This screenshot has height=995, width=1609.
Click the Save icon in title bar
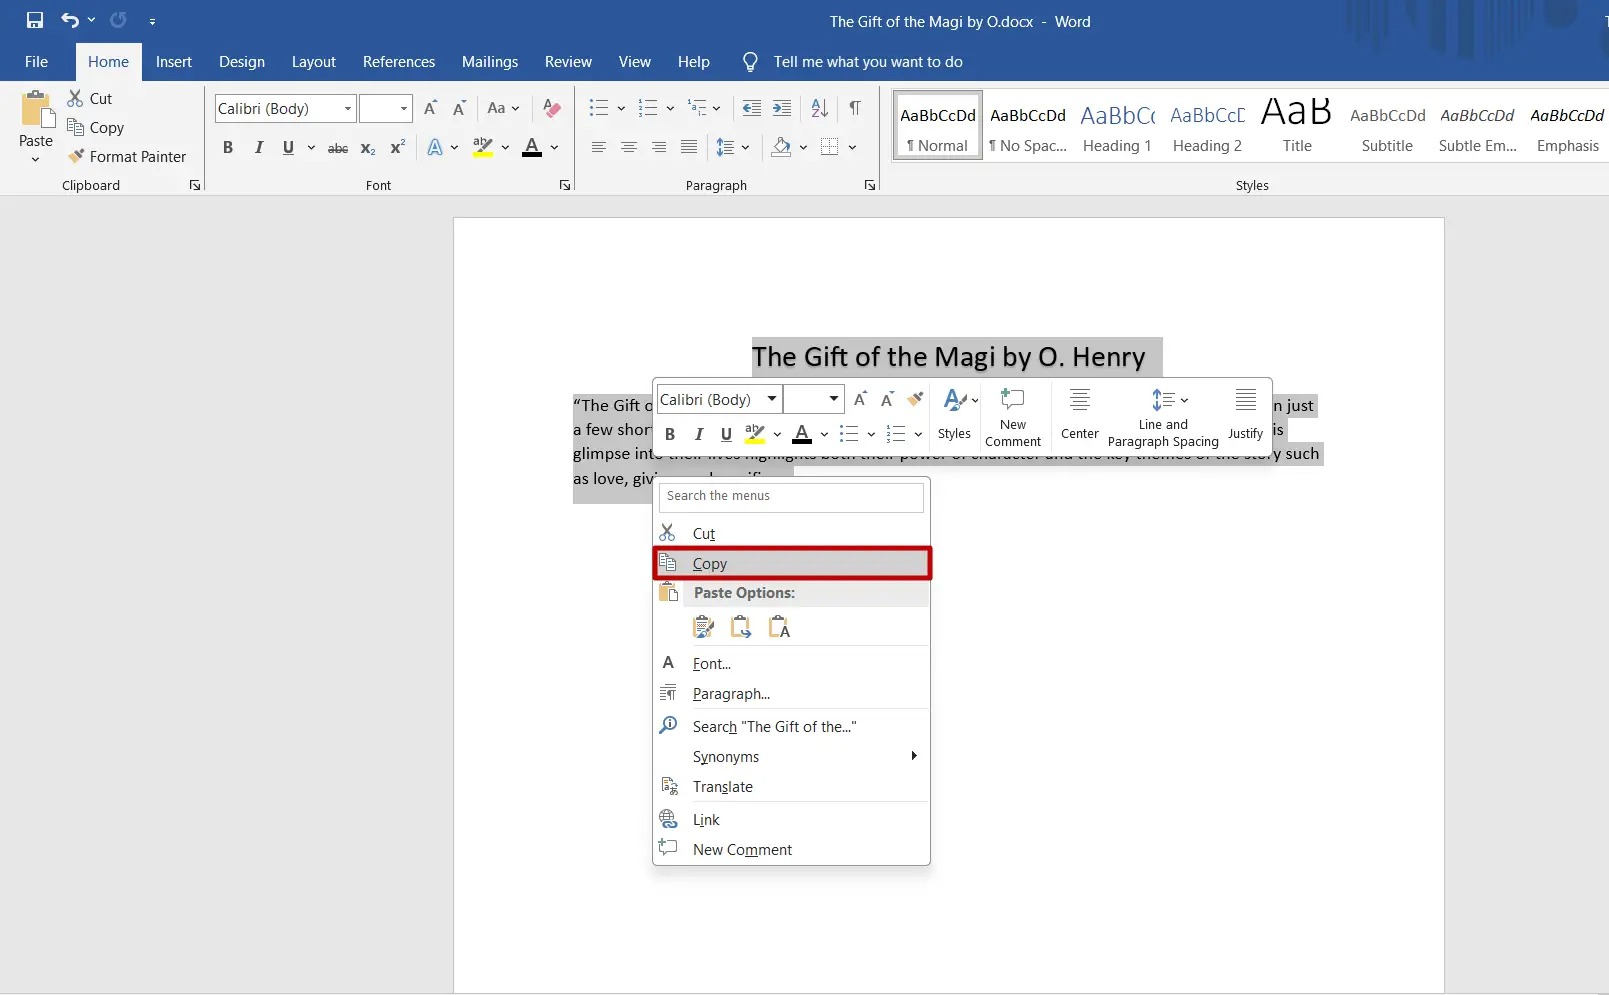(x=34, y=20)
